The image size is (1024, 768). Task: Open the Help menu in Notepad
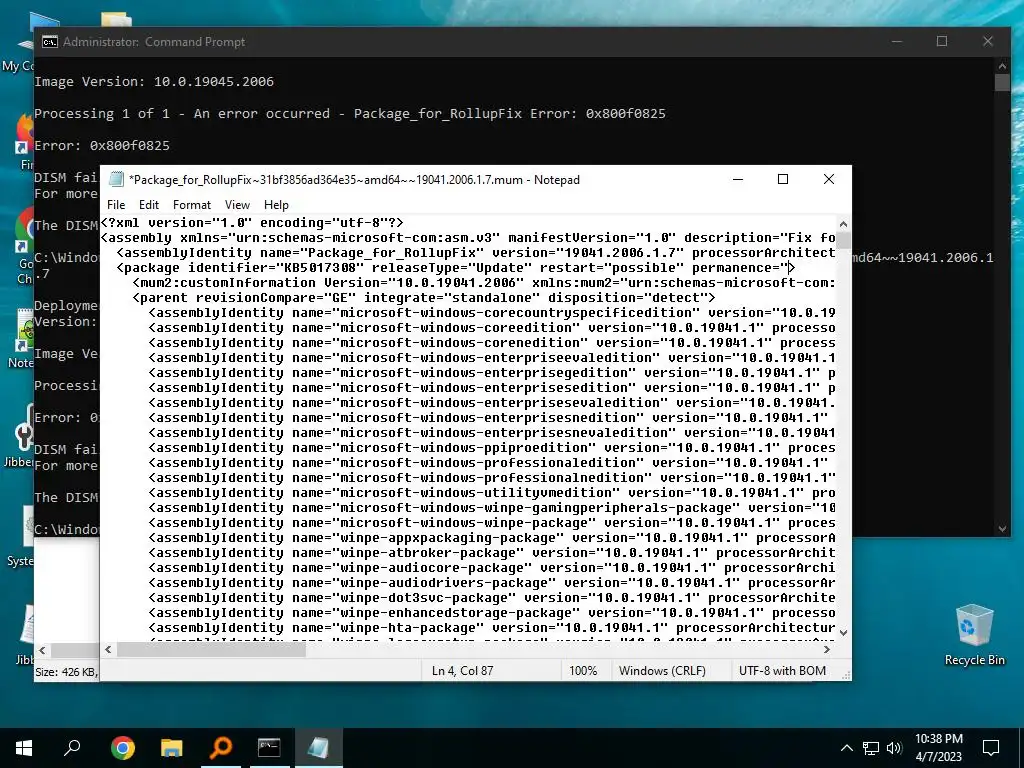[x=276, y=204]
